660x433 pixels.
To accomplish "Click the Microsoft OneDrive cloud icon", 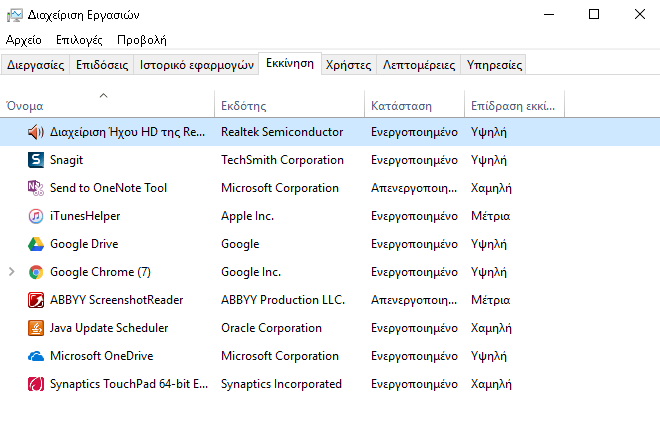I will pyautogui.click(x=36, y=356).
